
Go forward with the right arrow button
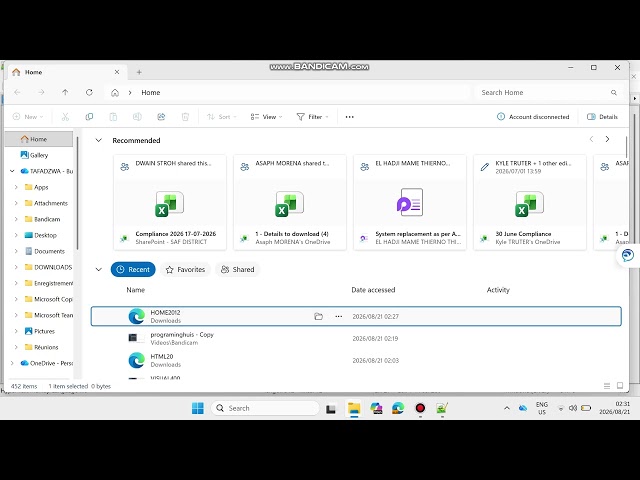click(x=41, y=93)
